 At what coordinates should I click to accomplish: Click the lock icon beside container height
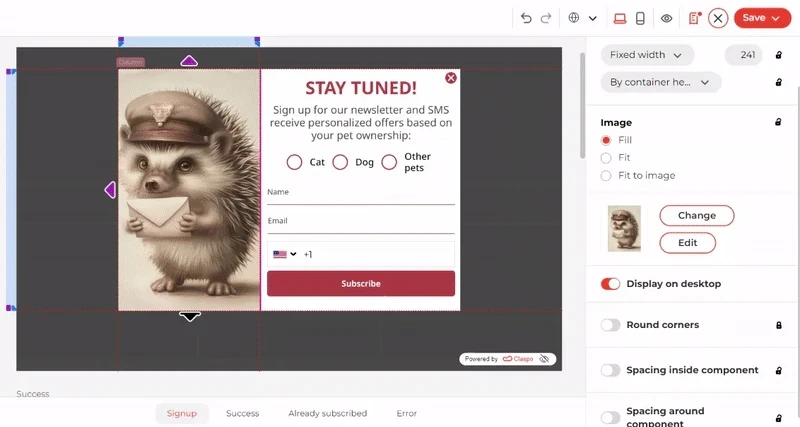coord(779,82)
